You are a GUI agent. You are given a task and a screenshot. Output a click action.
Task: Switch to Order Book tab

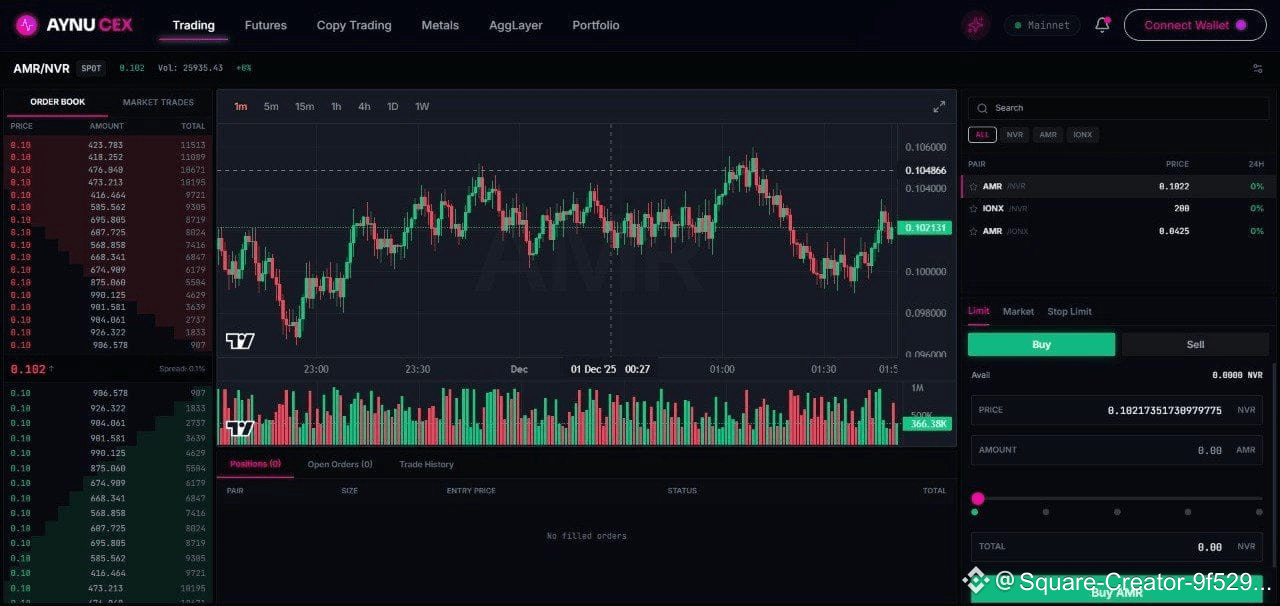tap(57, 102)
